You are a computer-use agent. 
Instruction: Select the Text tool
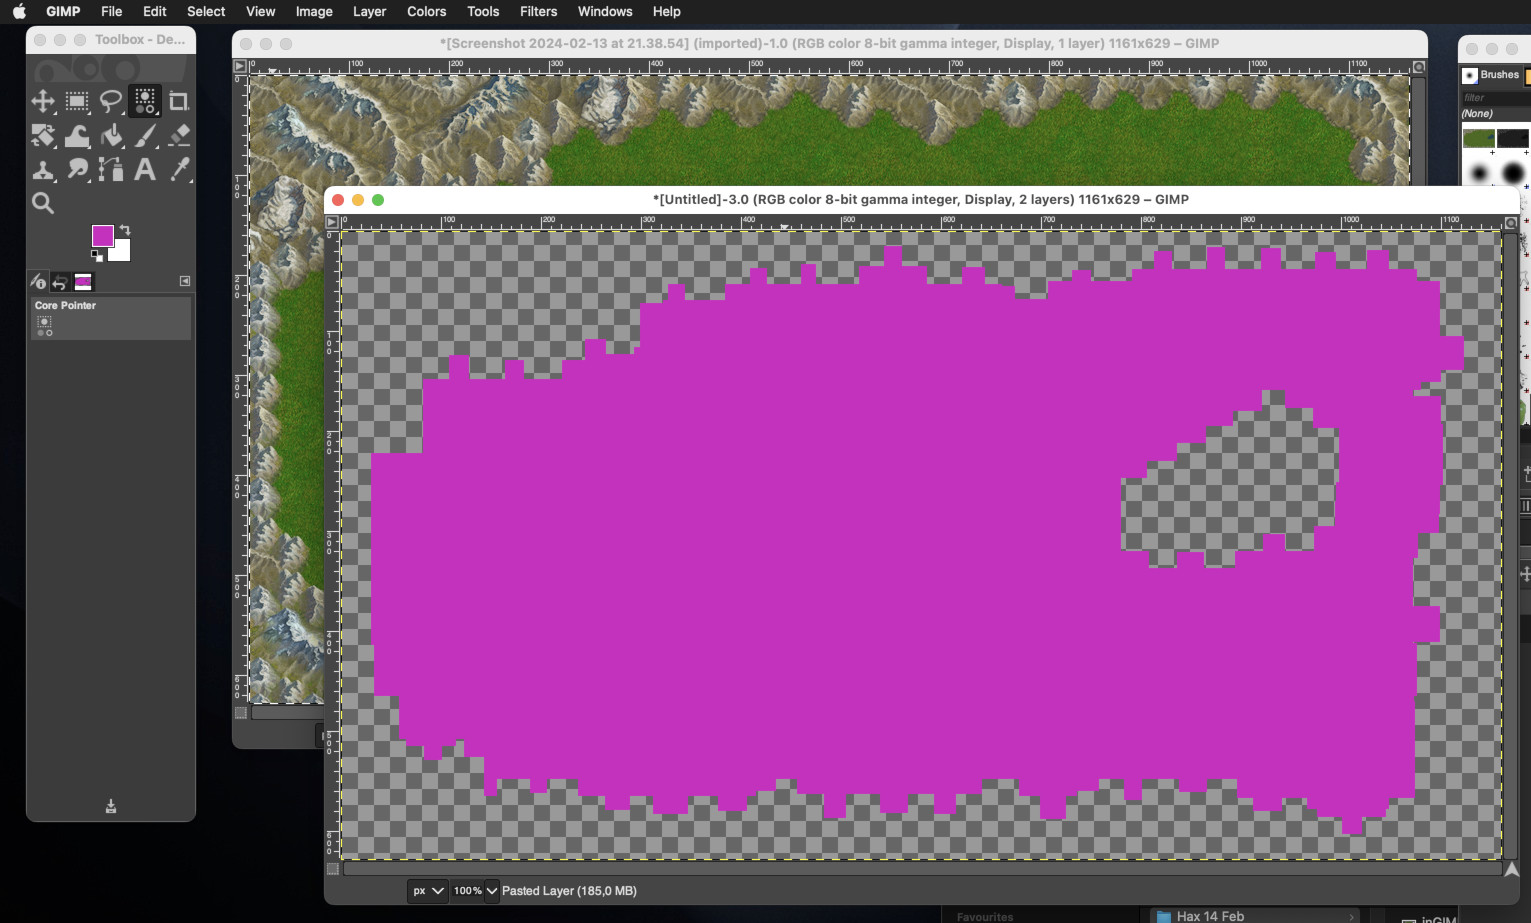pos(145,169)
